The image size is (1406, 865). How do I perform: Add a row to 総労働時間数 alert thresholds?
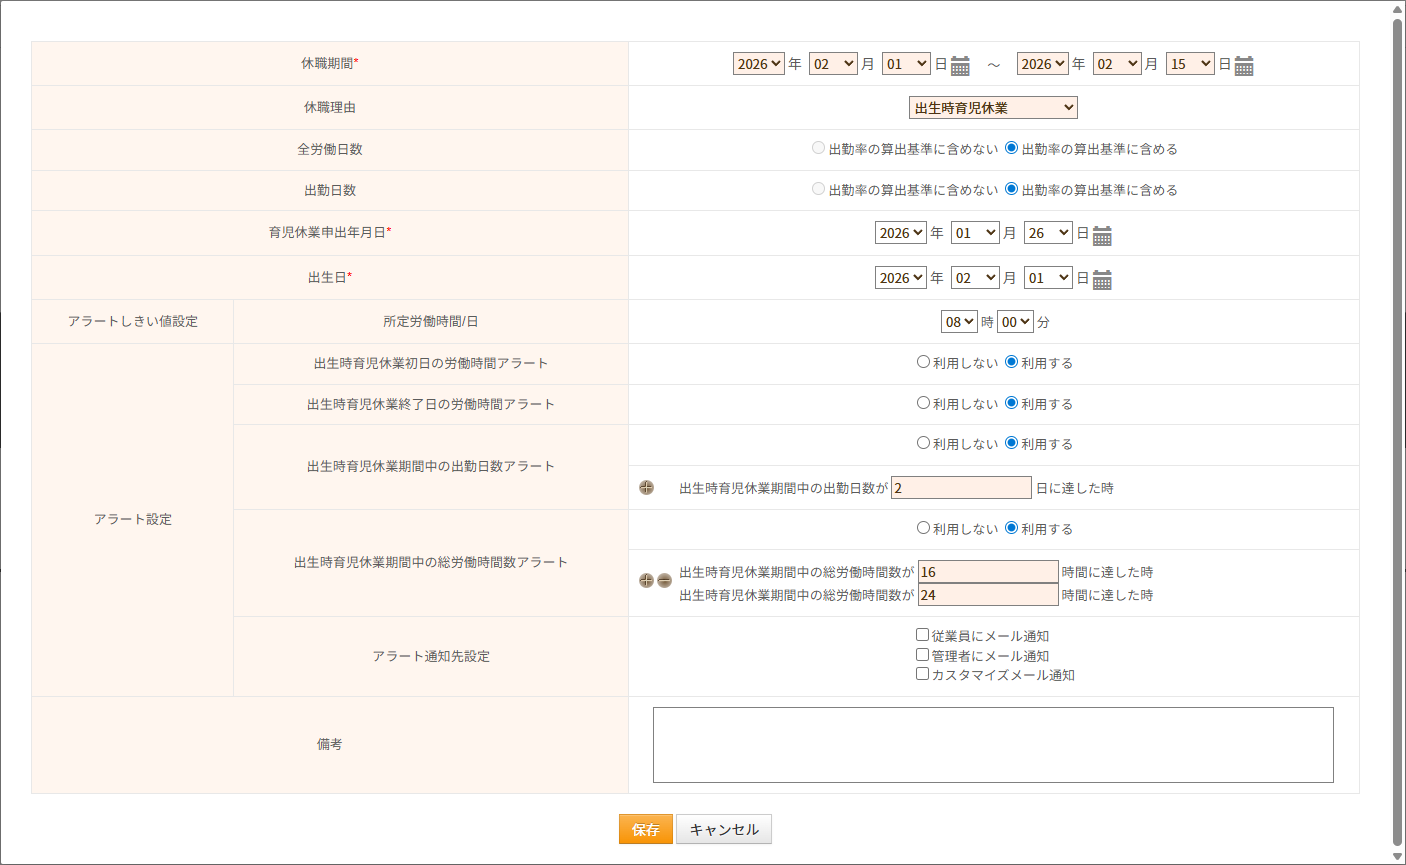pyautogui.click(x=646, y=581)
